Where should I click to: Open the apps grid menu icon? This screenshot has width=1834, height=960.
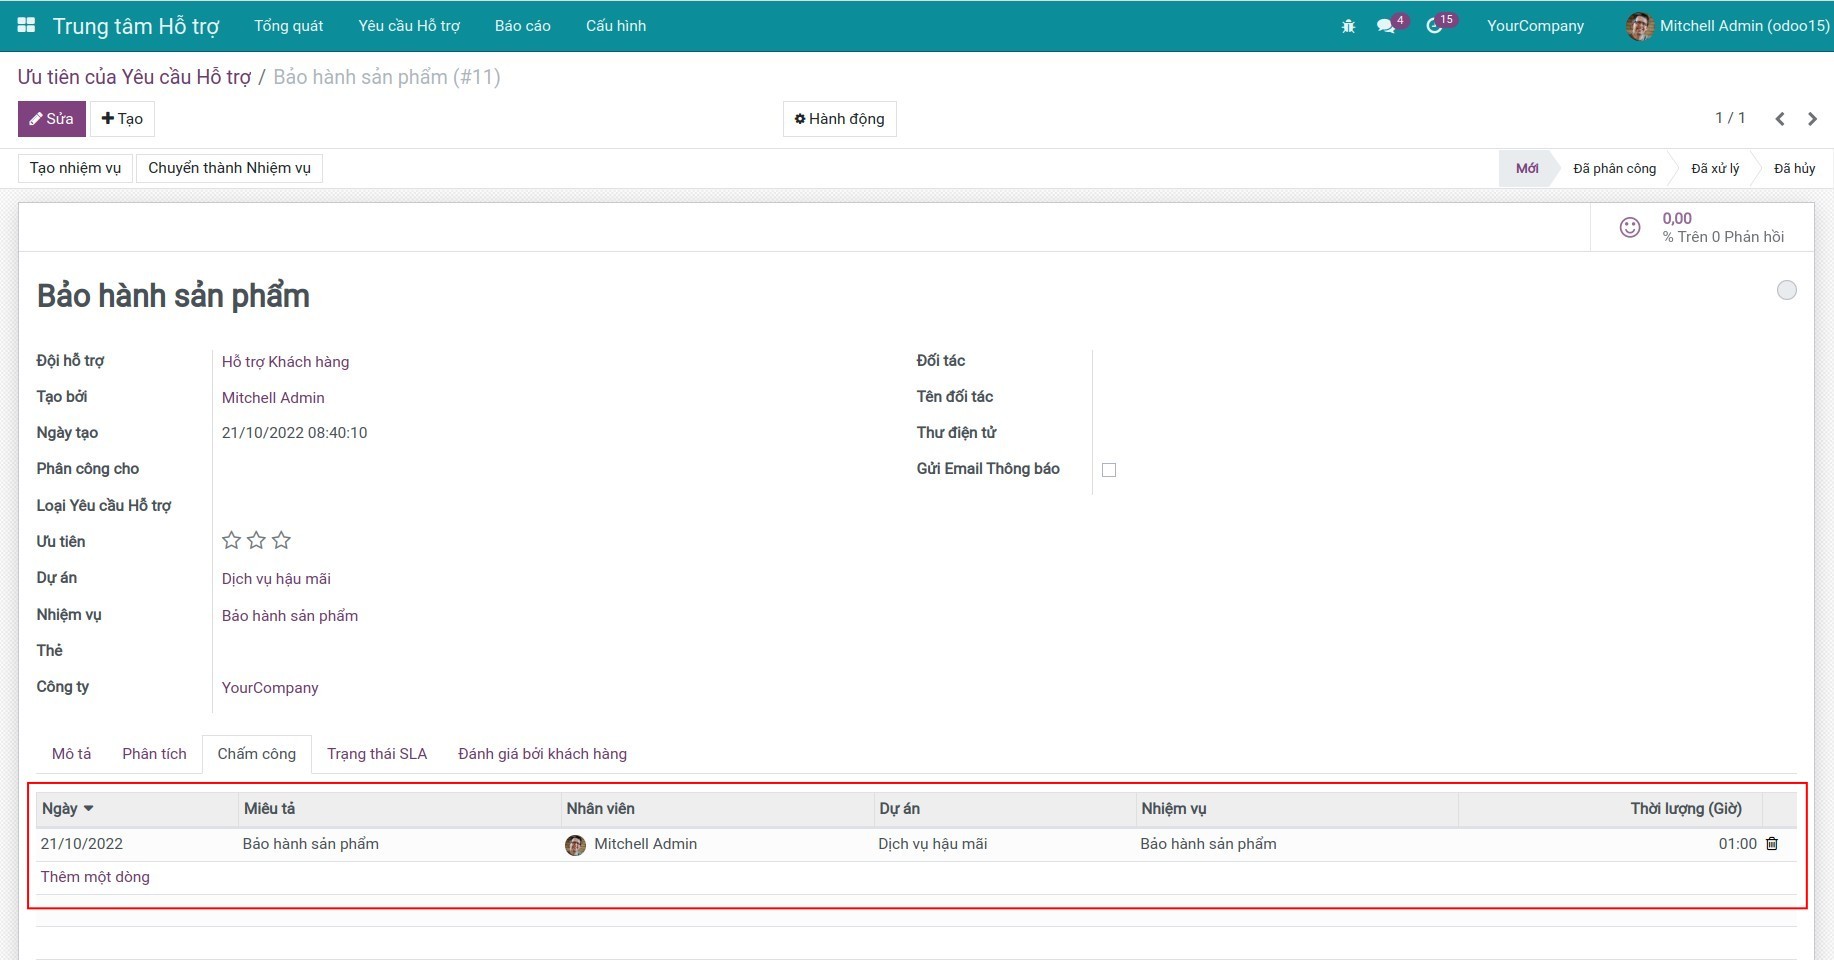point(27,25)
